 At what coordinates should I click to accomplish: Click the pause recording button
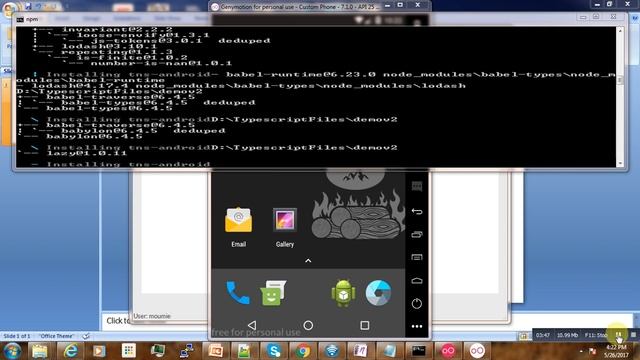(x=619, y=335)
